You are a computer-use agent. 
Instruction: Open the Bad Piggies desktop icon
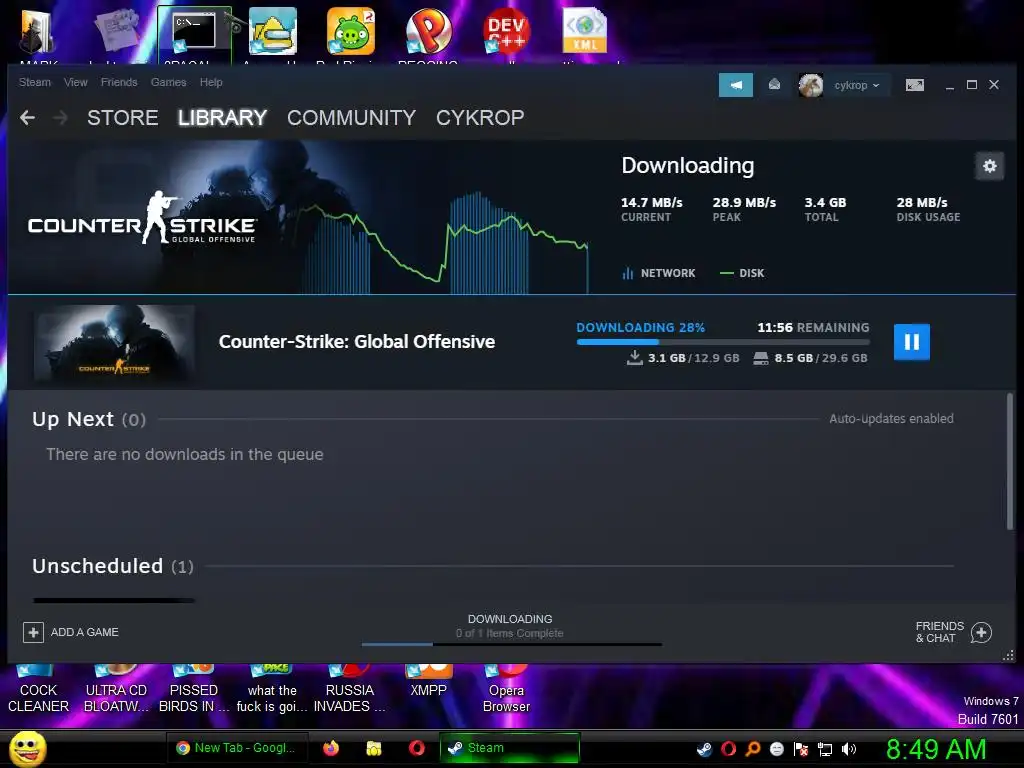pos(351,33)
